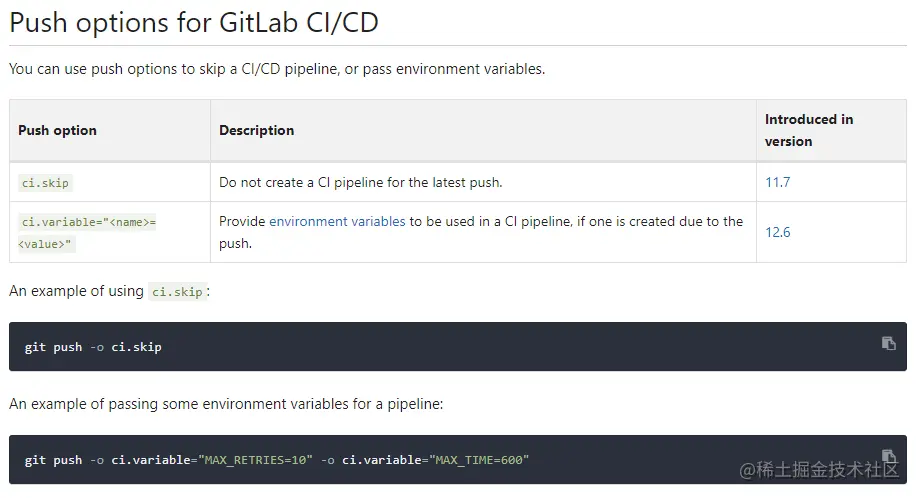918x498 pixels.
Task: Click the Push options for GitLab CI/CD heading
Action: point(194,22)
